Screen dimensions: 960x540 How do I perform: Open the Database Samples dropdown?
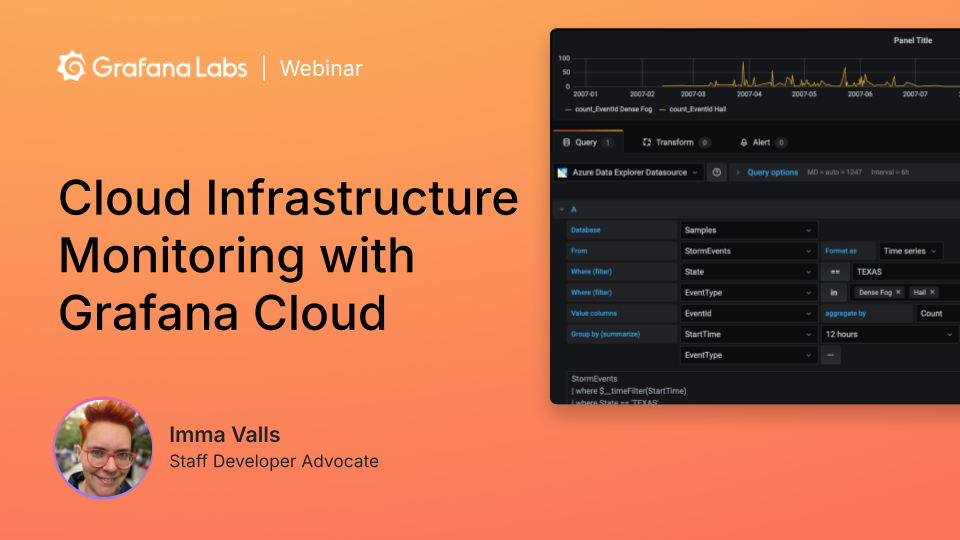click(x=748, y=230)
